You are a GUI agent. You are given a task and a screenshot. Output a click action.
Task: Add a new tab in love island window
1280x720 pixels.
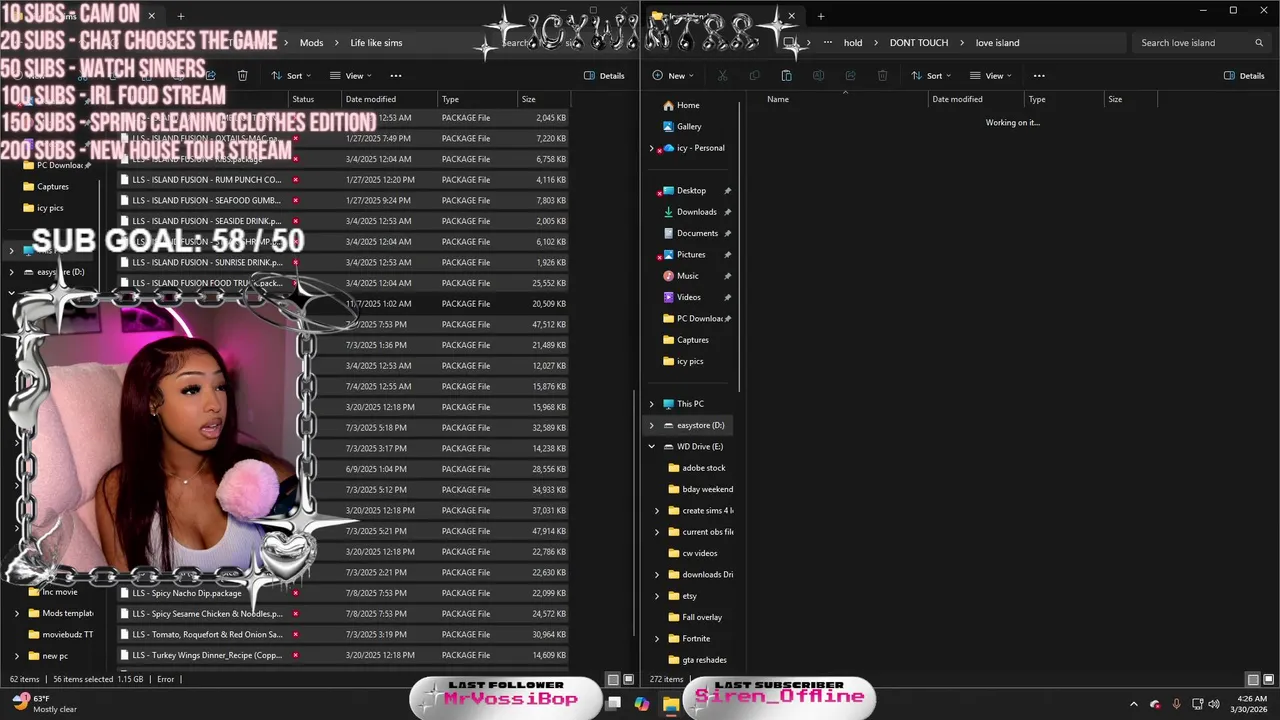coord(820,16)
